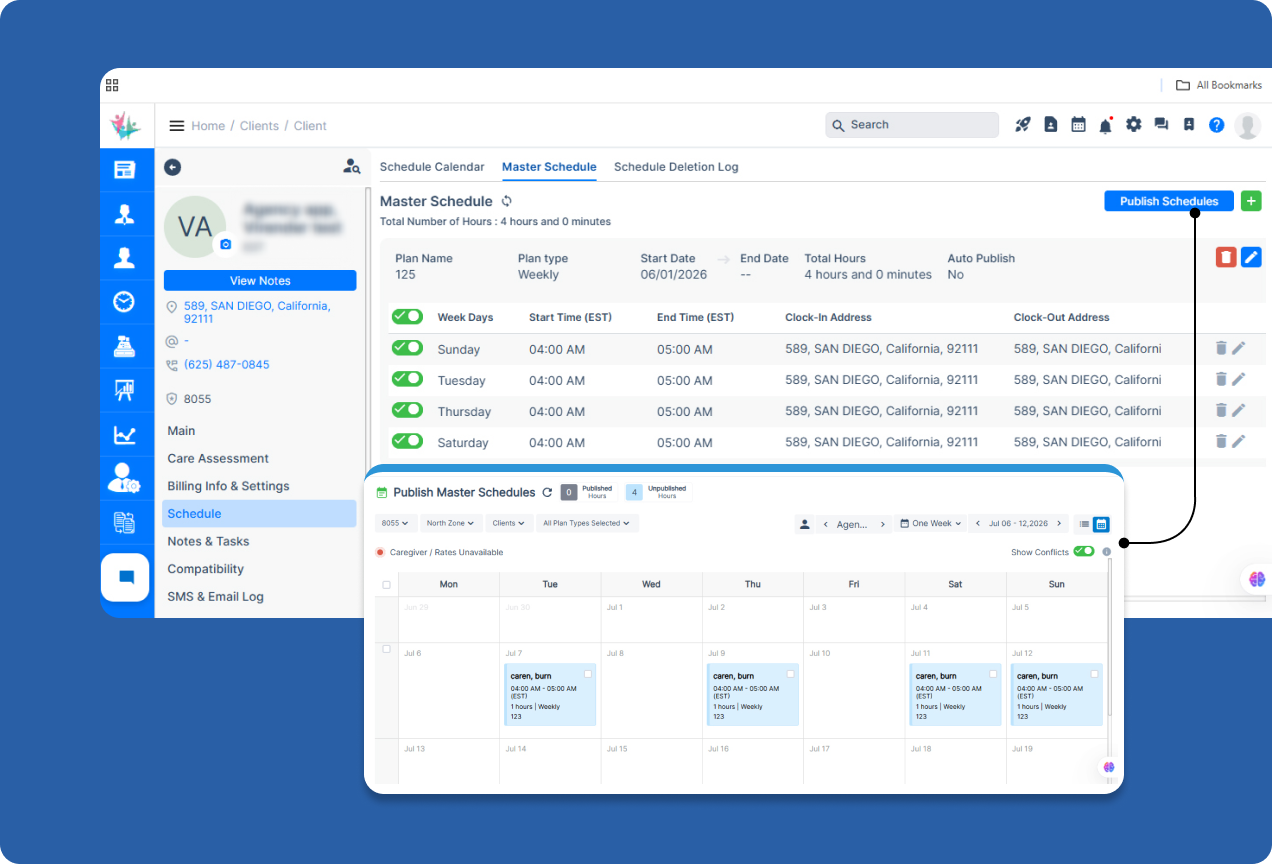
Task: Switch to list view in publish panel
Action: coord(1084,524)
